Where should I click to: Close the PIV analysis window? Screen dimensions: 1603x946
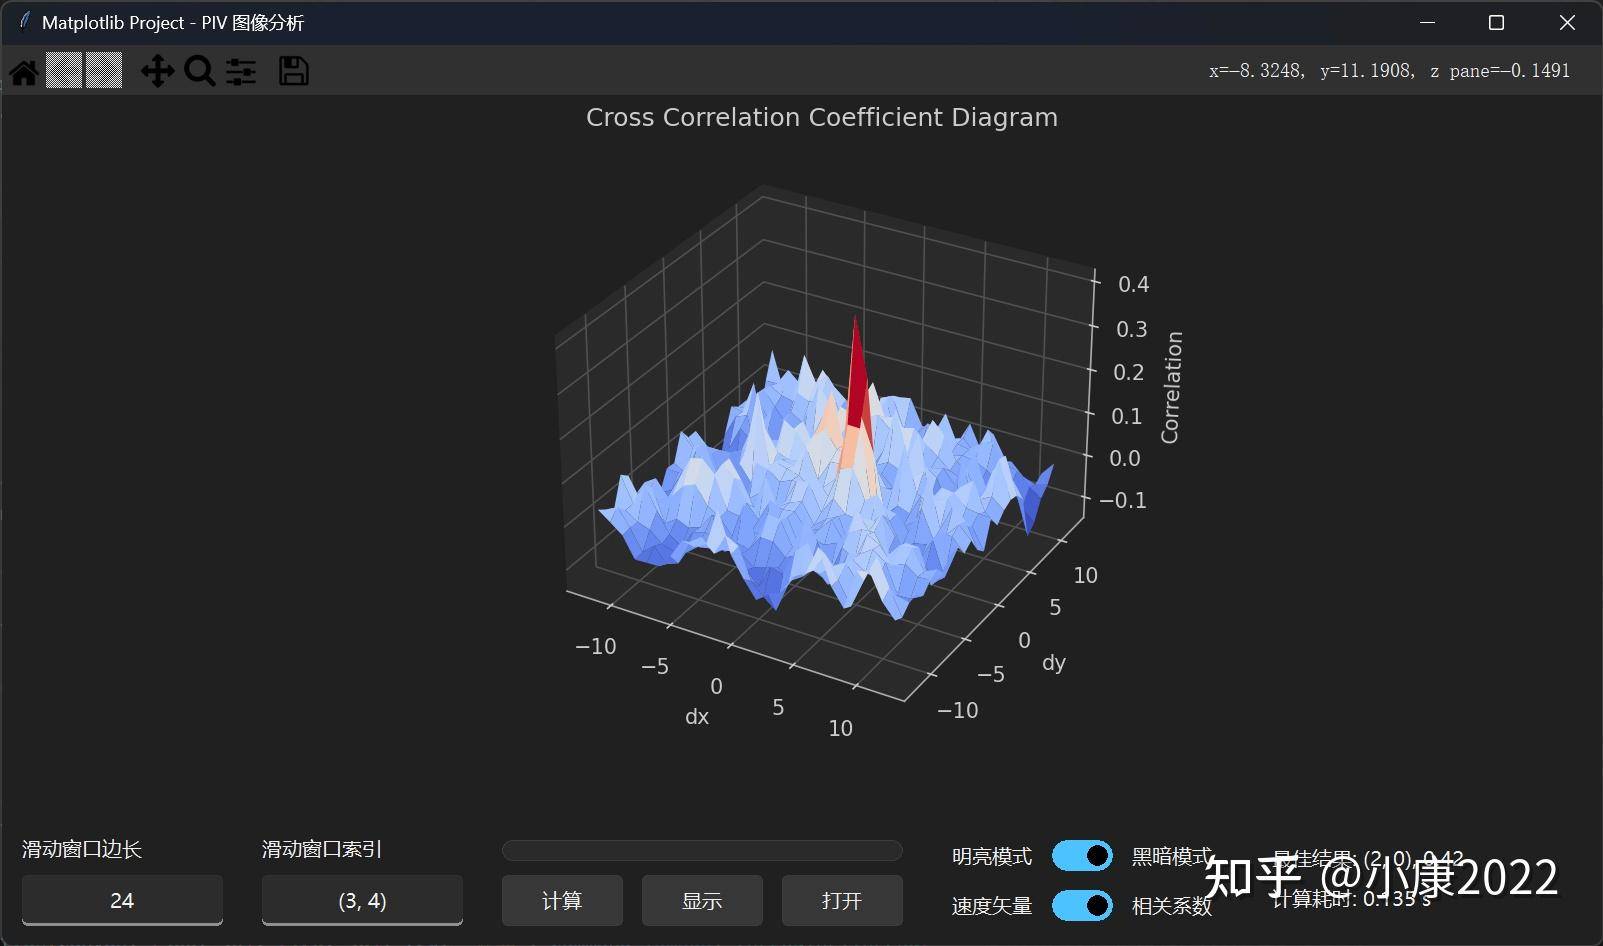(1567, 22)
